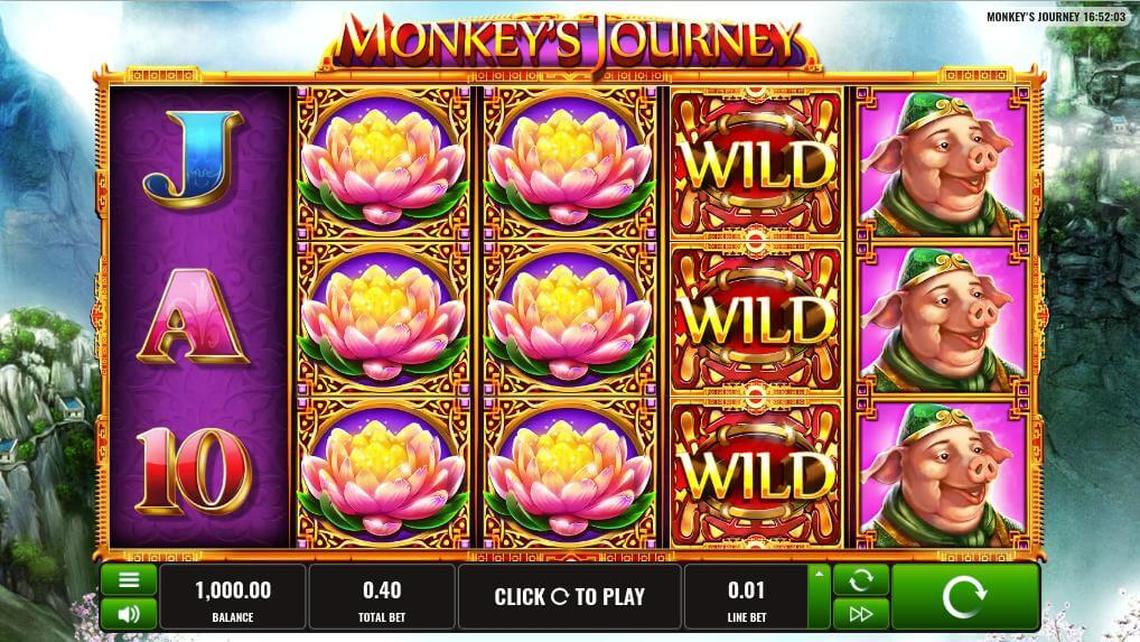Mute the game sound
This screenshot has width=1140, height=642.
pos(129,614)
